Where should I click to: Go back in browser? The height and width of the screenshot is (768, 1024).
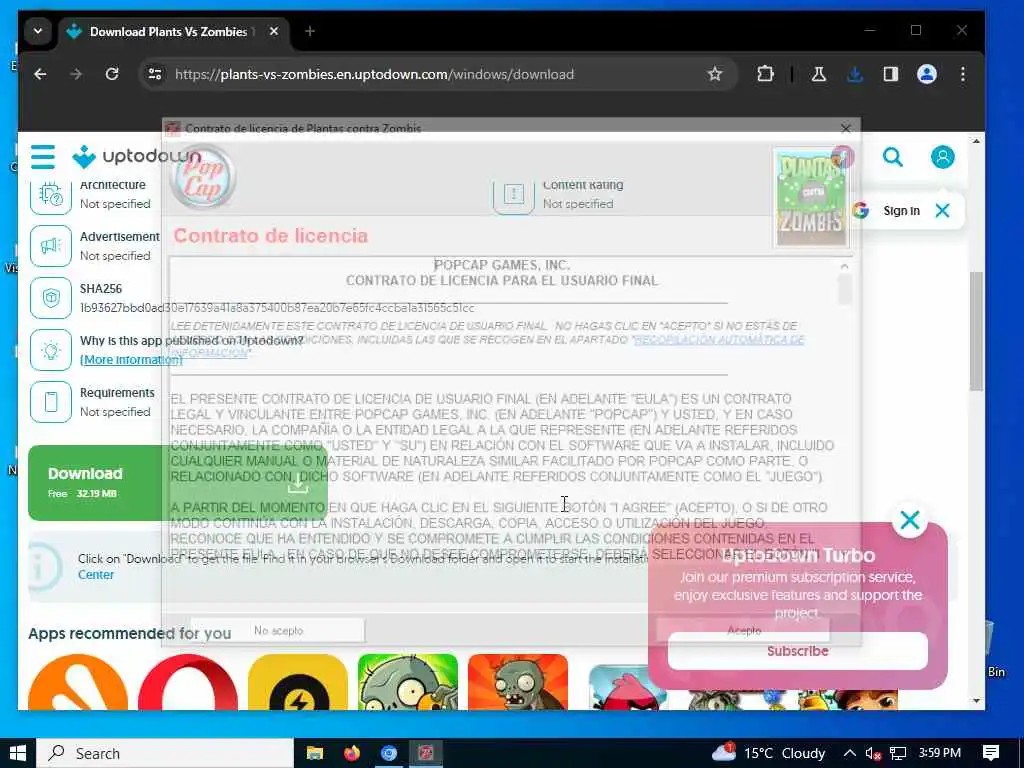[x=40, y=74]
